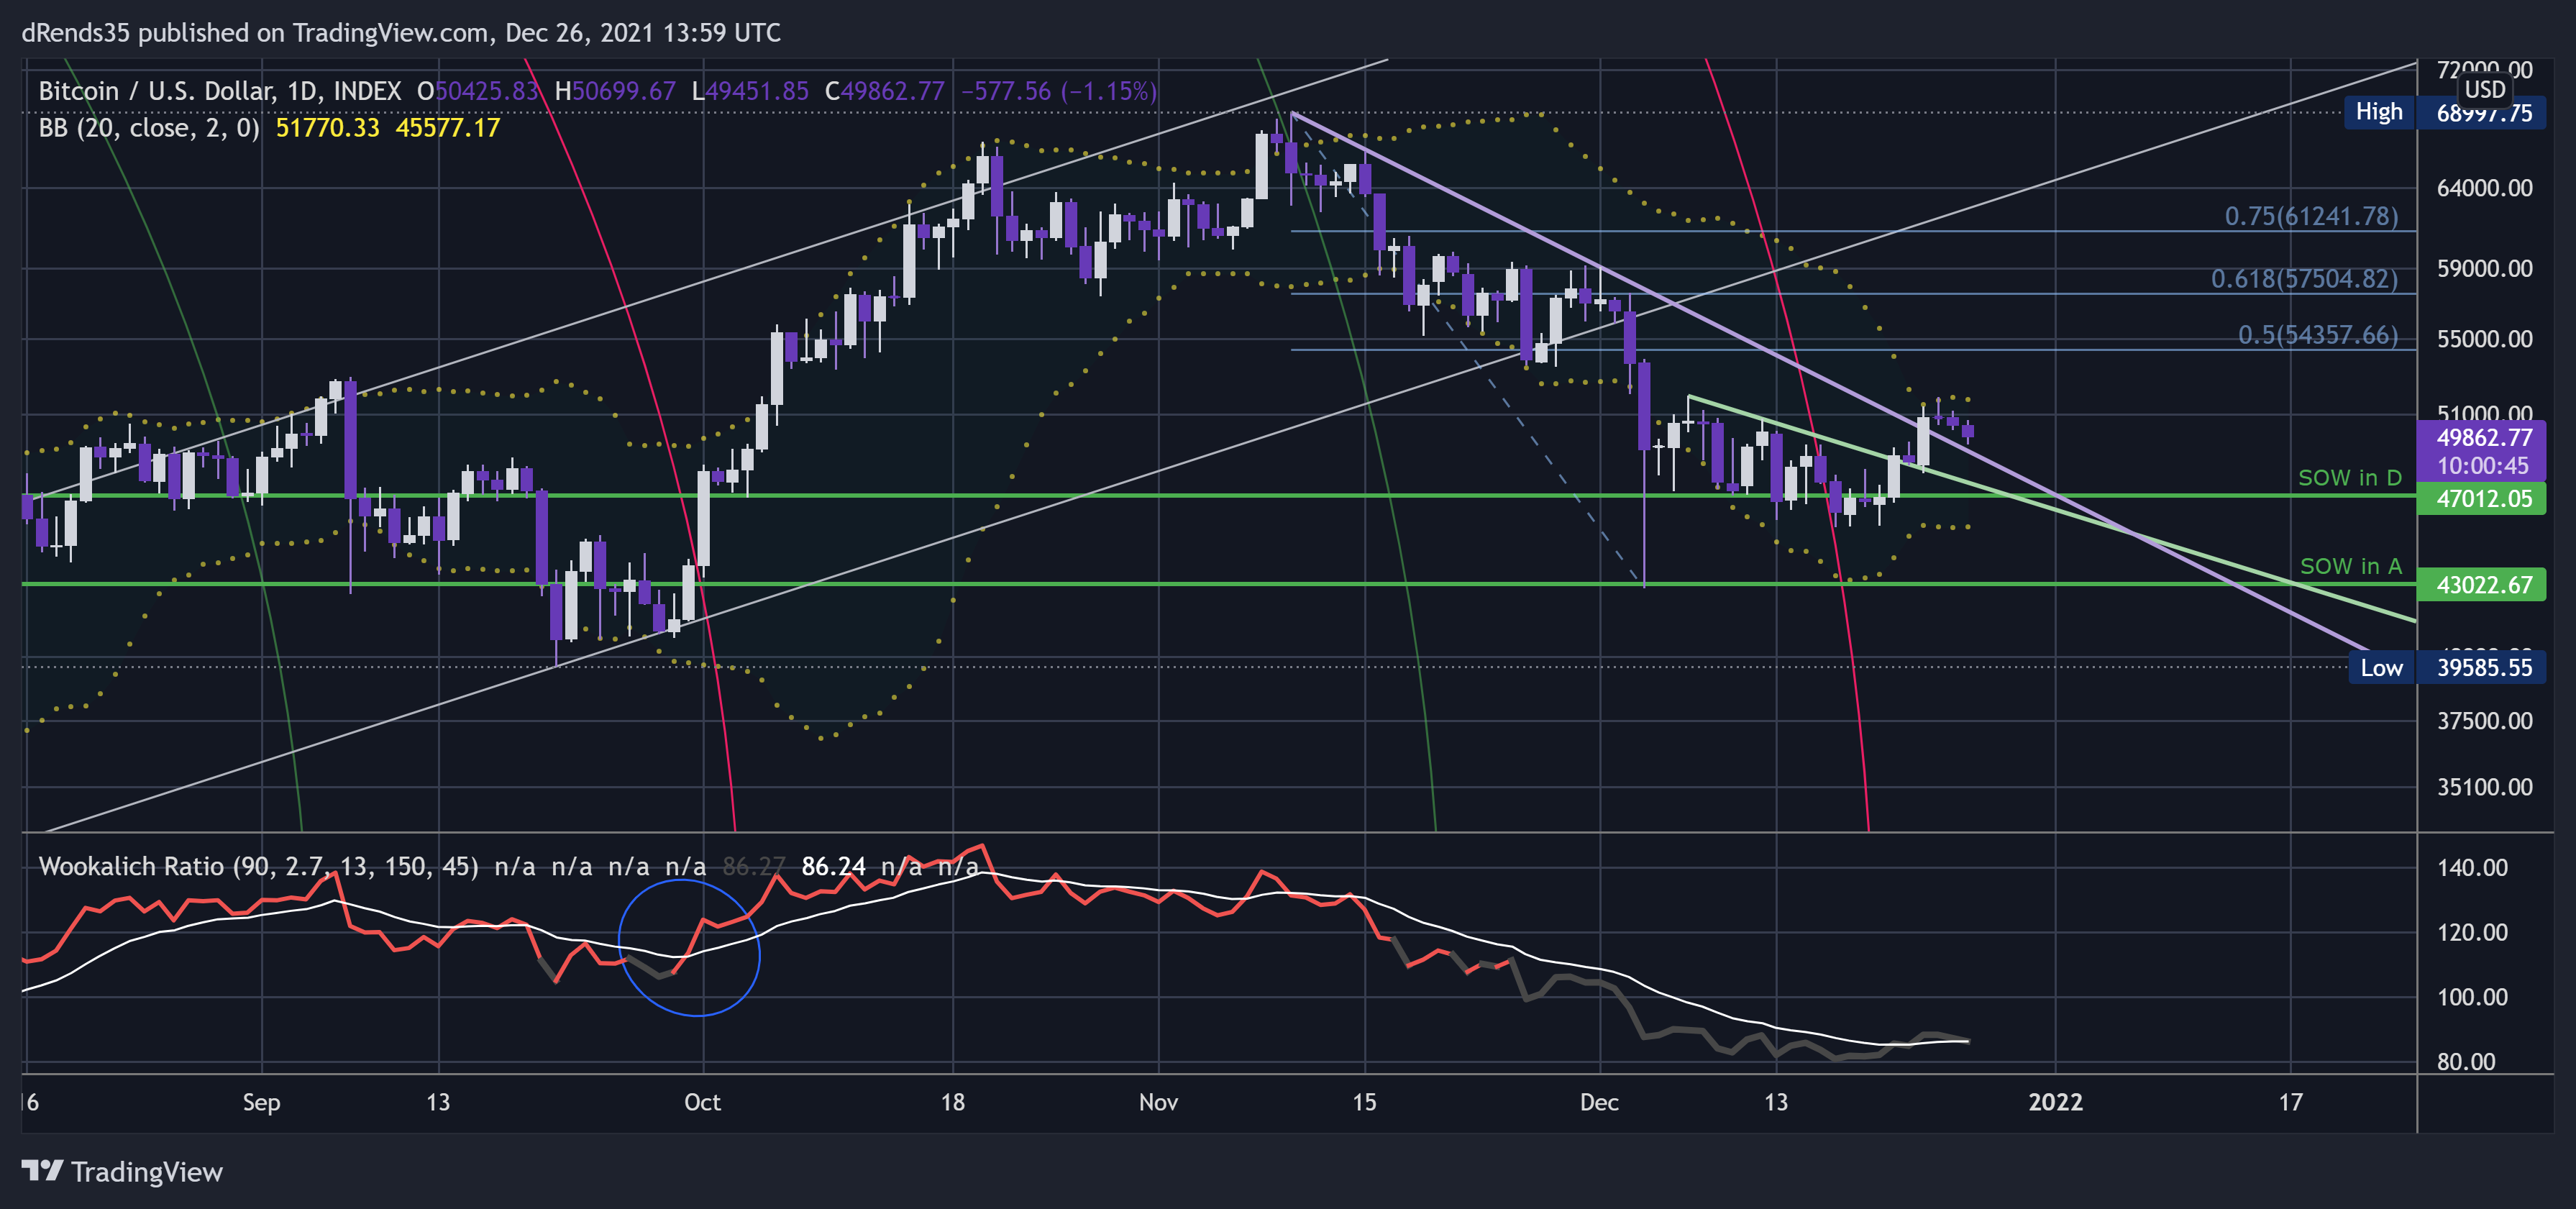Click the 64000.00 price scale label
Image resolution: width=2576 pixels, height=1209 pixels.
(2484, 188)
